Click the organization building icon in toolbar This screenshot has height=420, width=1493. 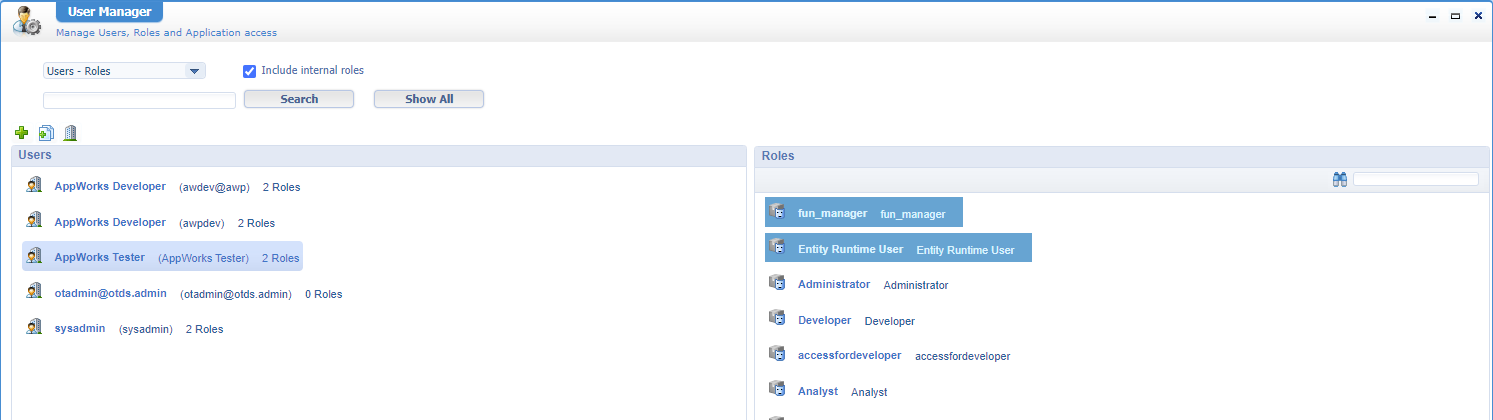point(70,133)
